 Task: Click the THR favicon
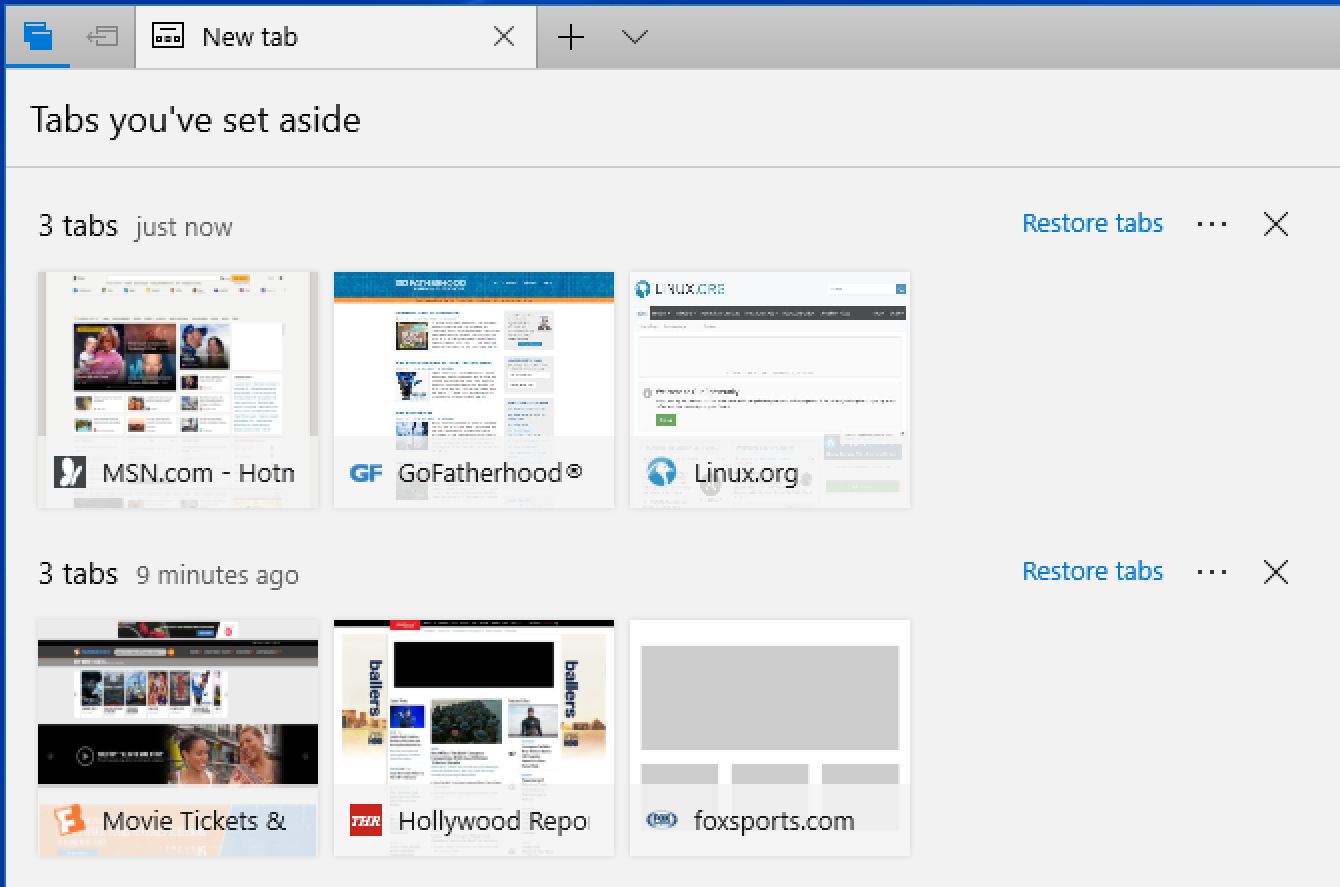tap(366, 820)
